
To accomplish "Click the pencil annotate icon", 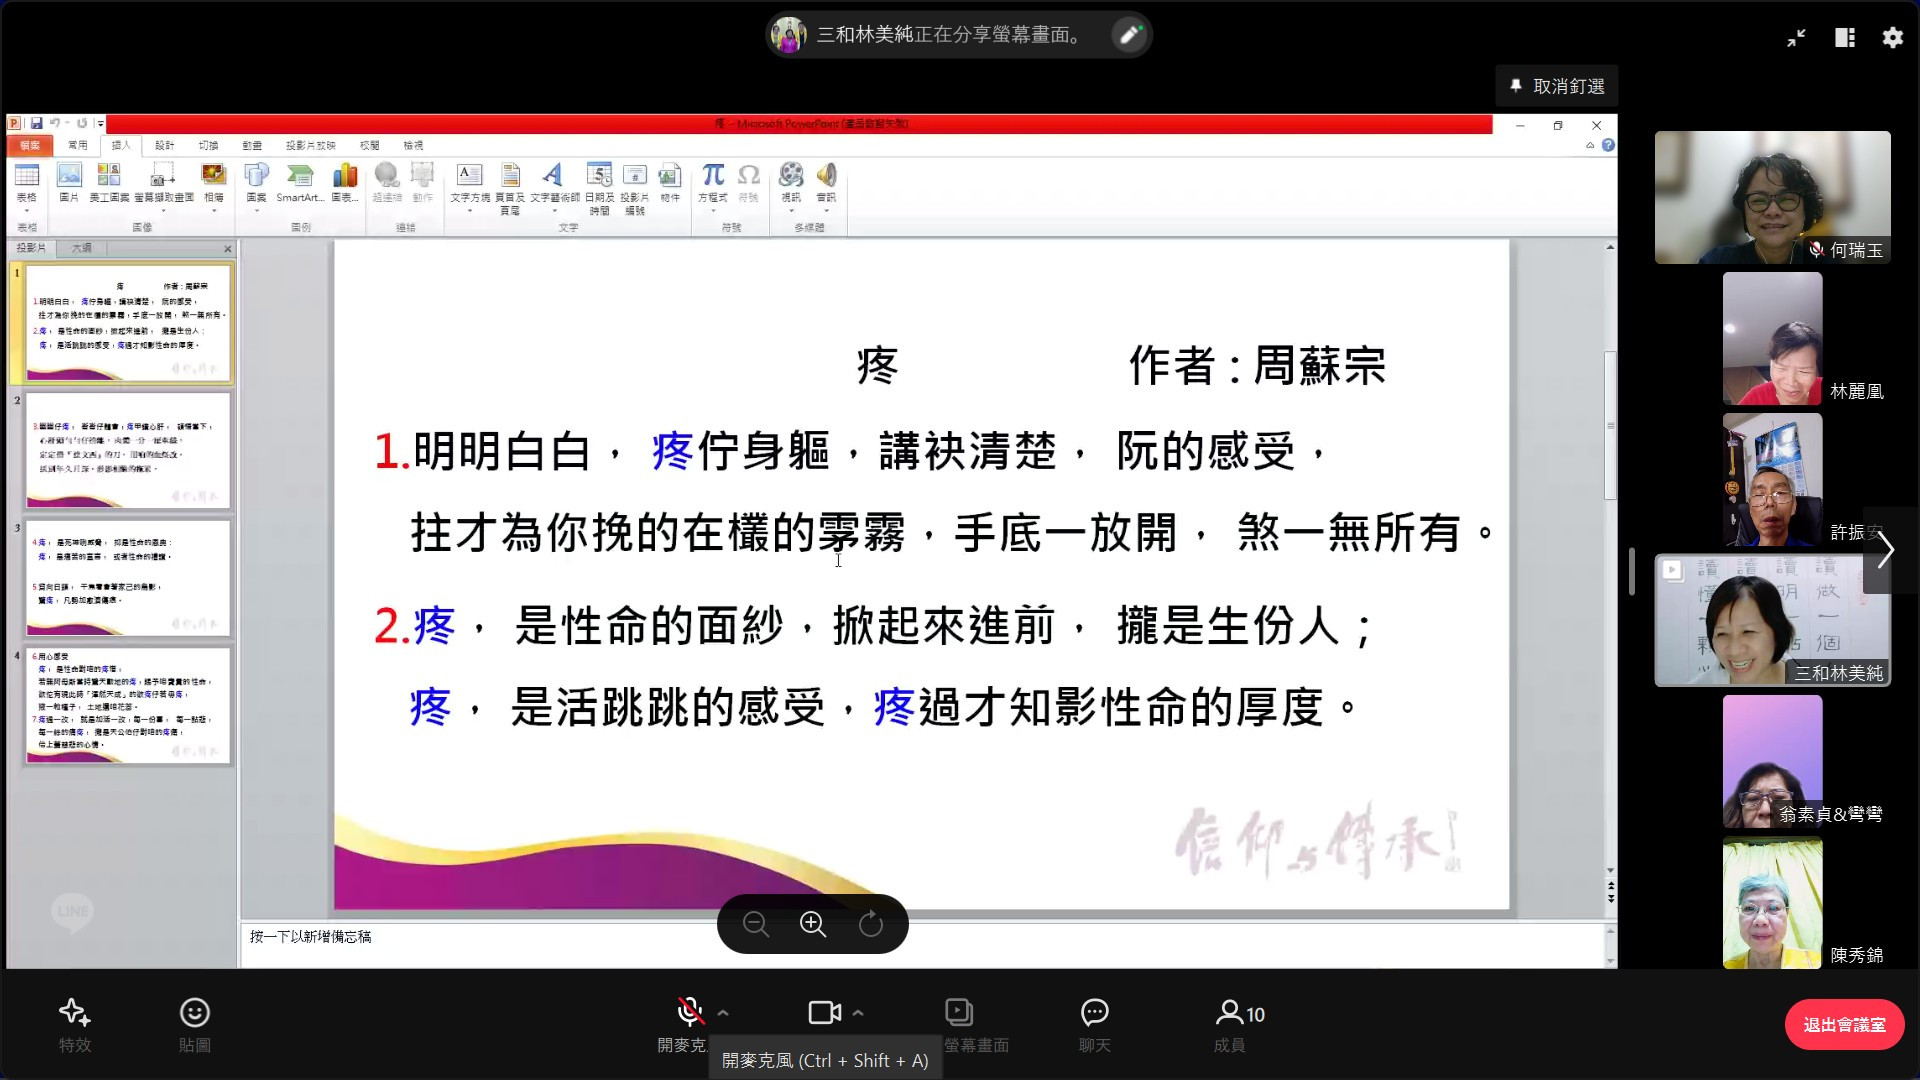I will [1130, 35].
